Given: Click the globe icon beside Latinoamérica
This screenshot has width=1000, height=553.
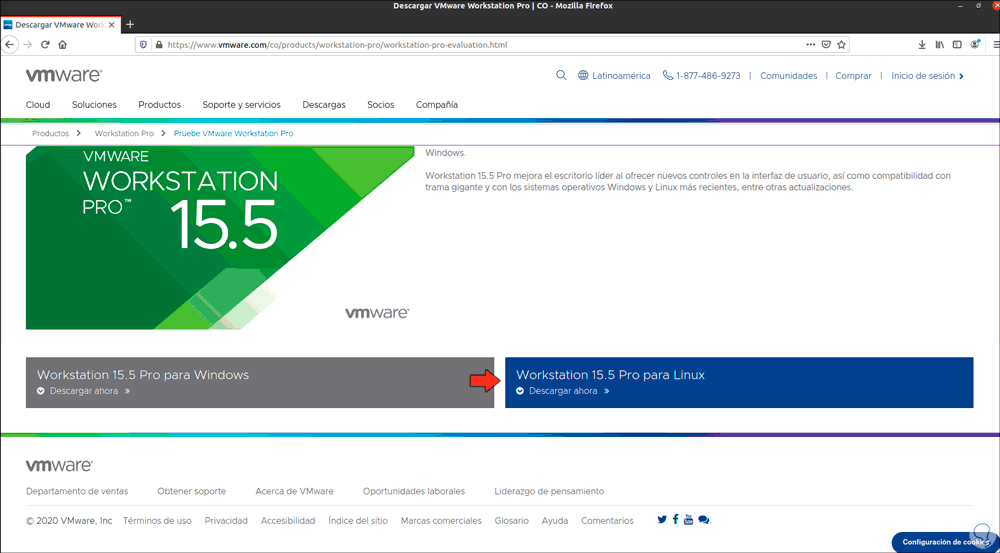Looking at the screenshot, I should (x=583, y=75).
